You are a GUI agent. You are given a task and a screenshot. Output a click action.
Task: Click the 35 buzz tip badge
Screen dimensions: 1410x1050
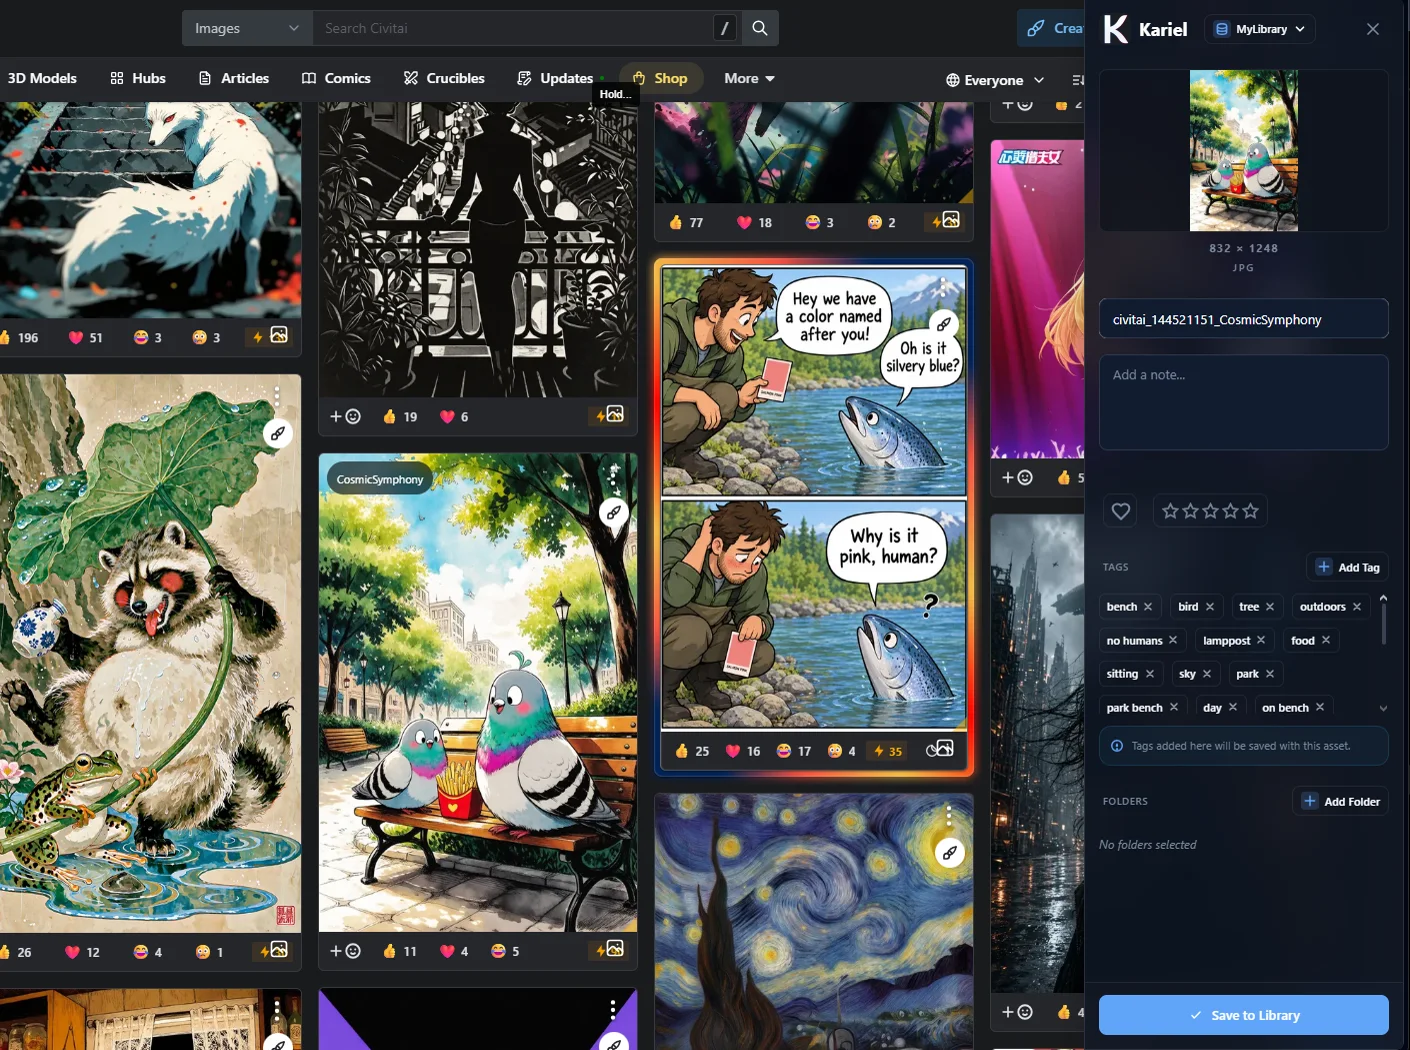point(887,751)
